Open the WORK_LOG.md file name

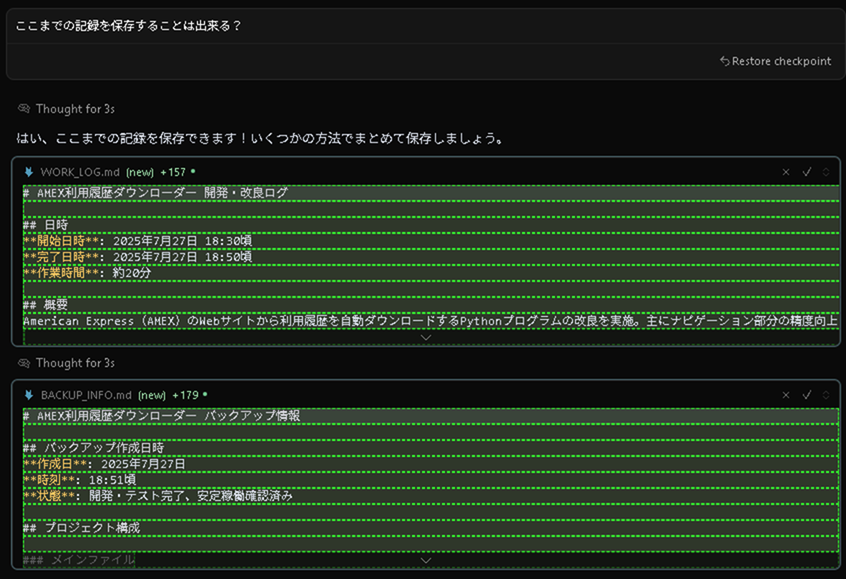(x=80, y=172)
